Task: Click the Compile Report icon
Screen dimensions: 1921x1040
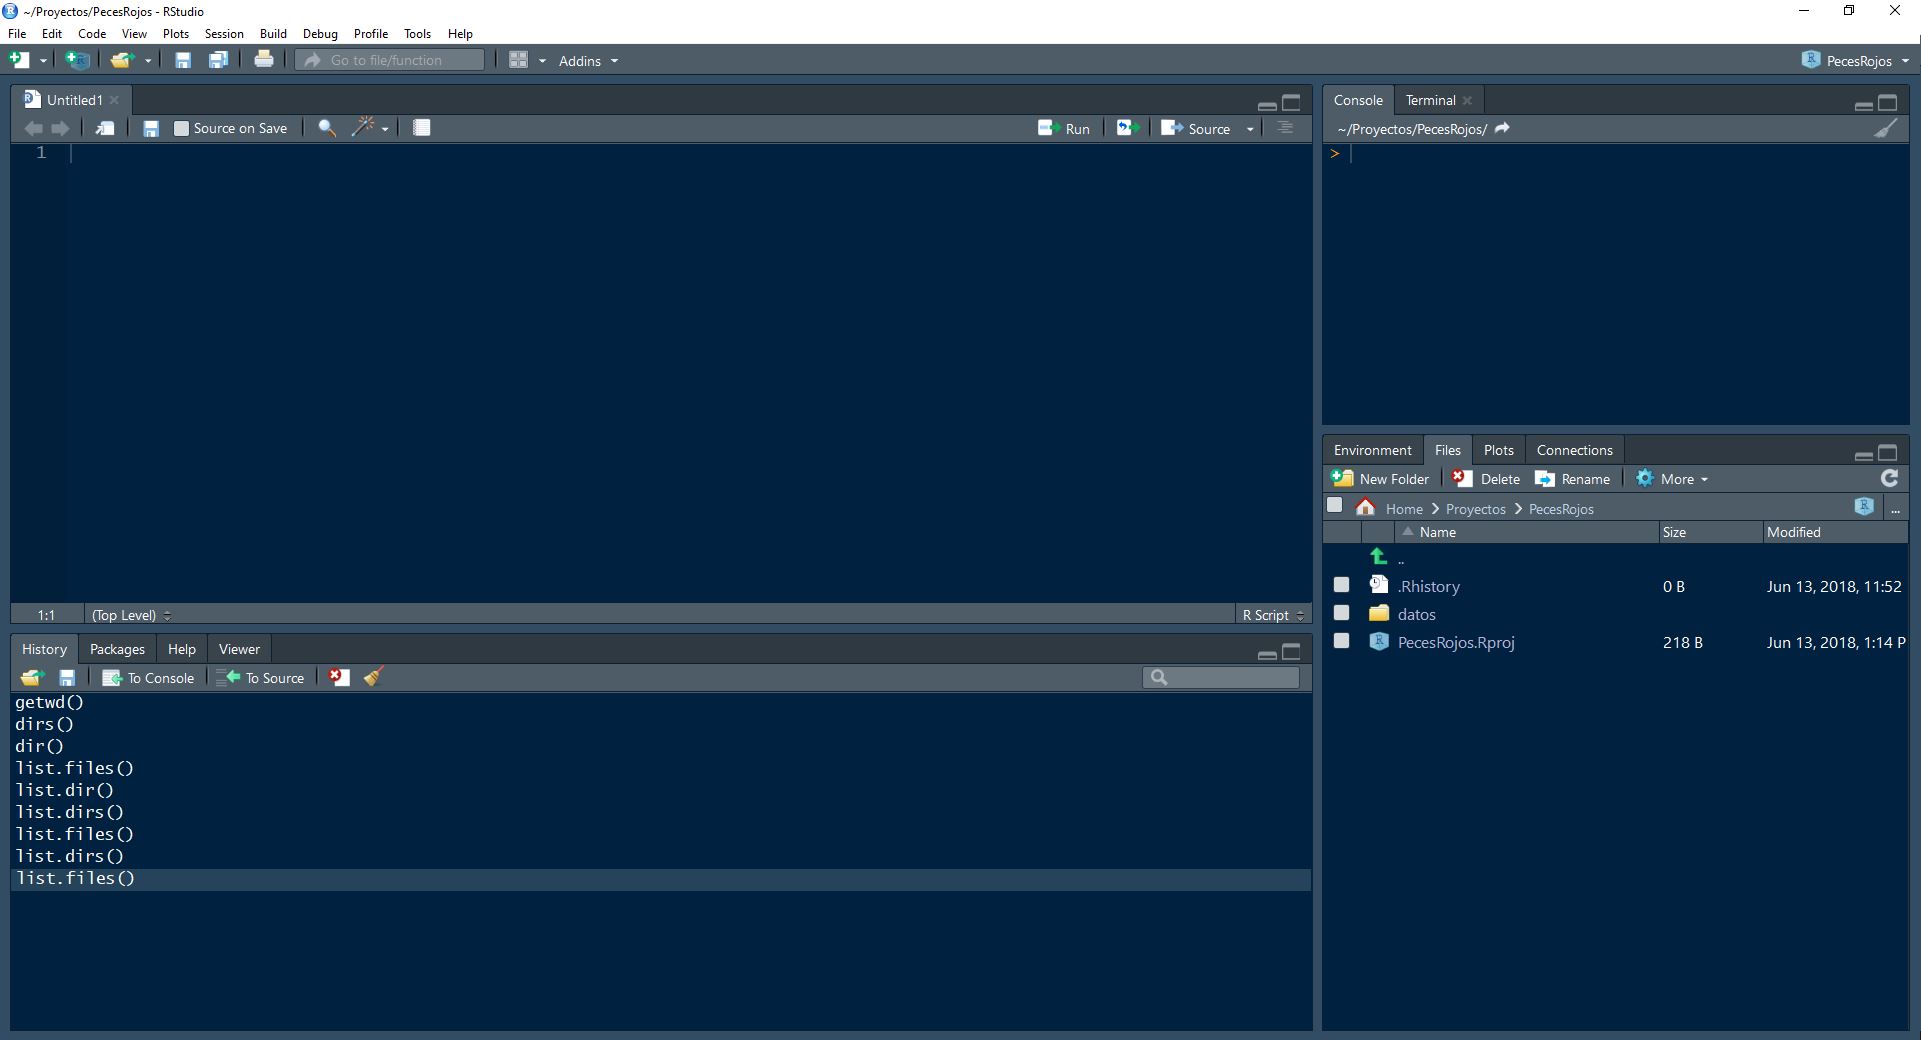Action: [421, 127]
